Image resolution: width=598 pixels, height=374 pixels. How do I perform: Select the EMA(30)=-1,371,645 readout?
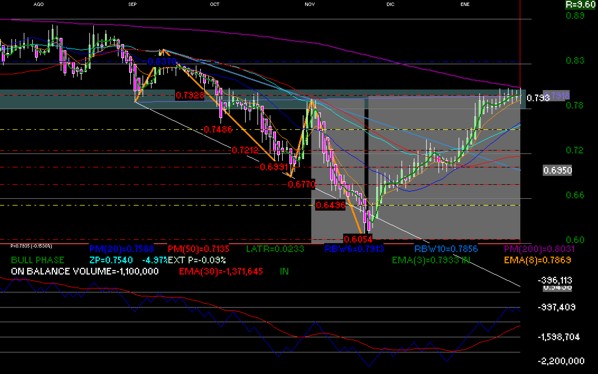(x=221, y=272)
